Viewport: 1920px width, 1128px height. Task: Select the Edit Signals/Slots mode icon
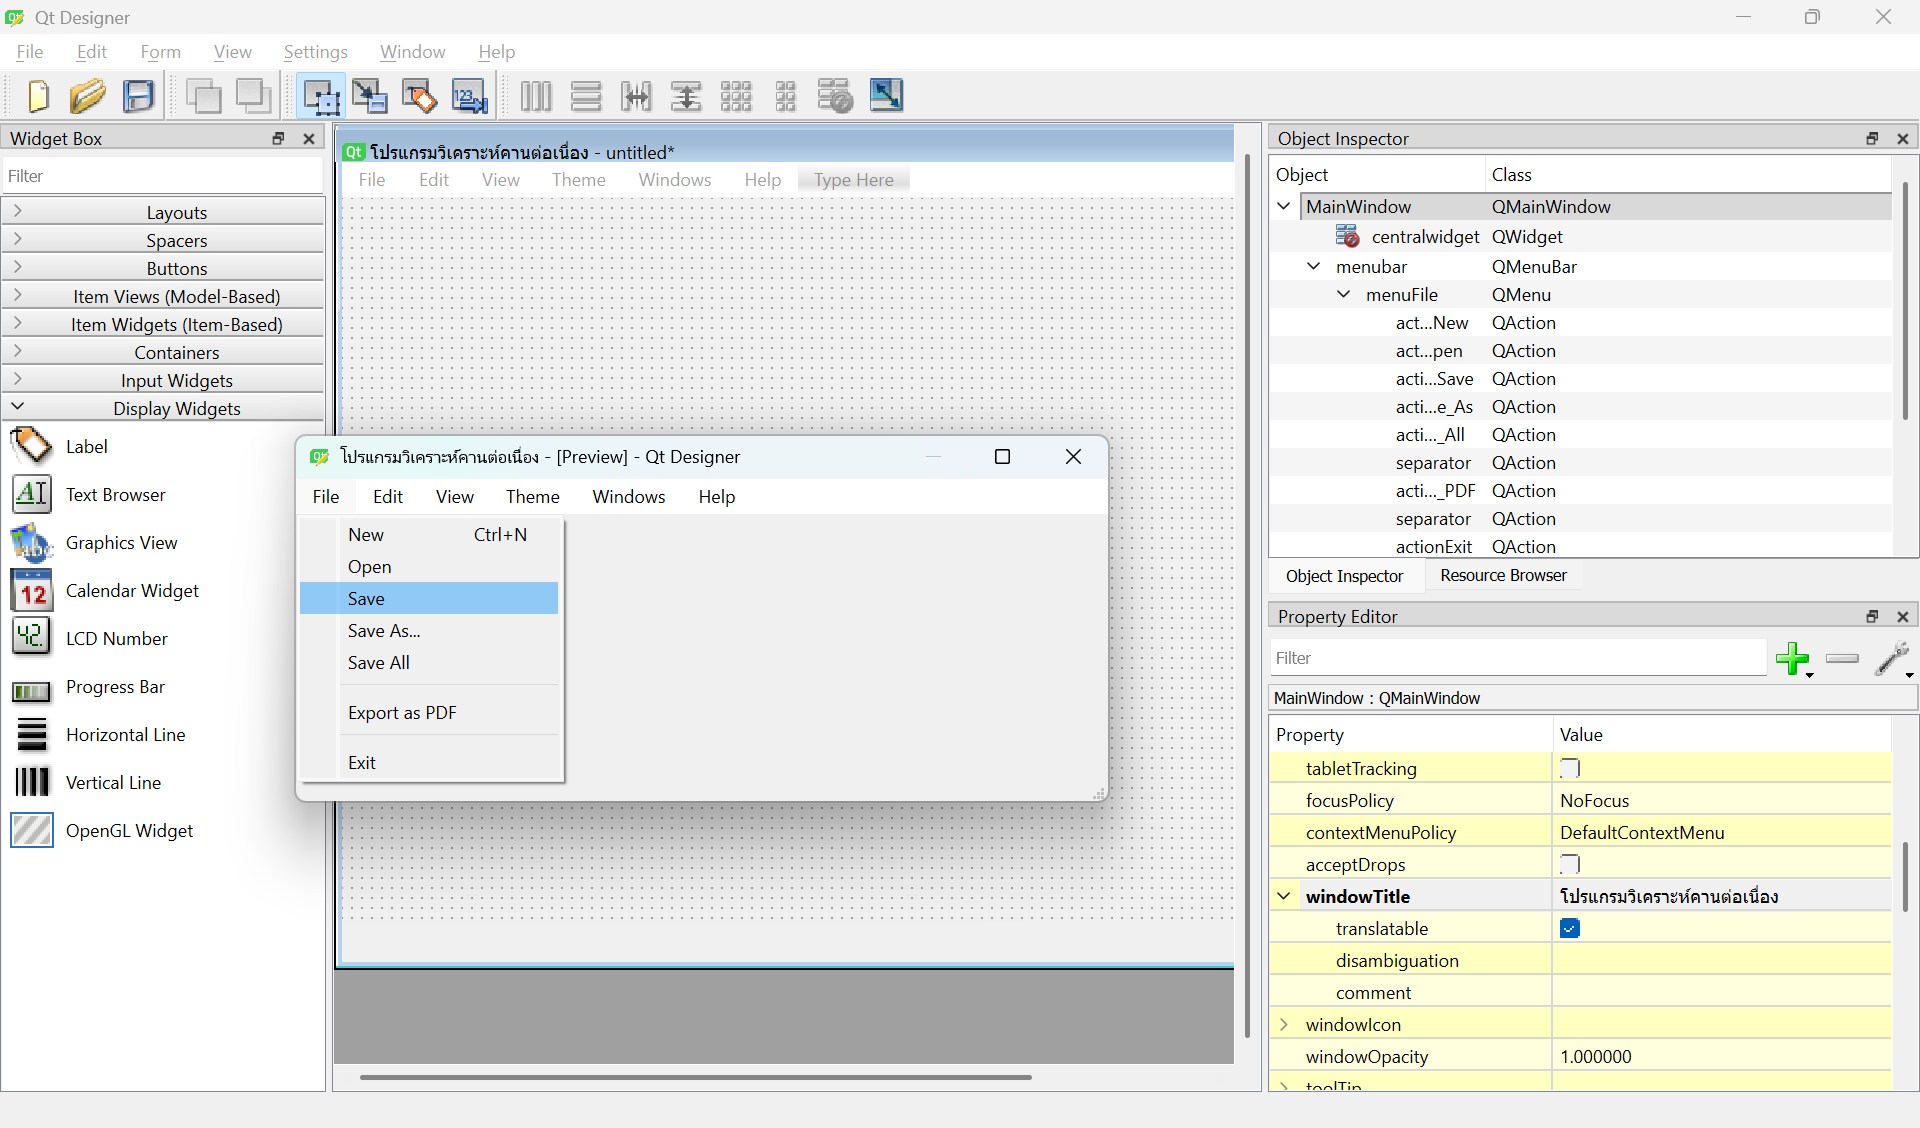[x=370, y=96]
